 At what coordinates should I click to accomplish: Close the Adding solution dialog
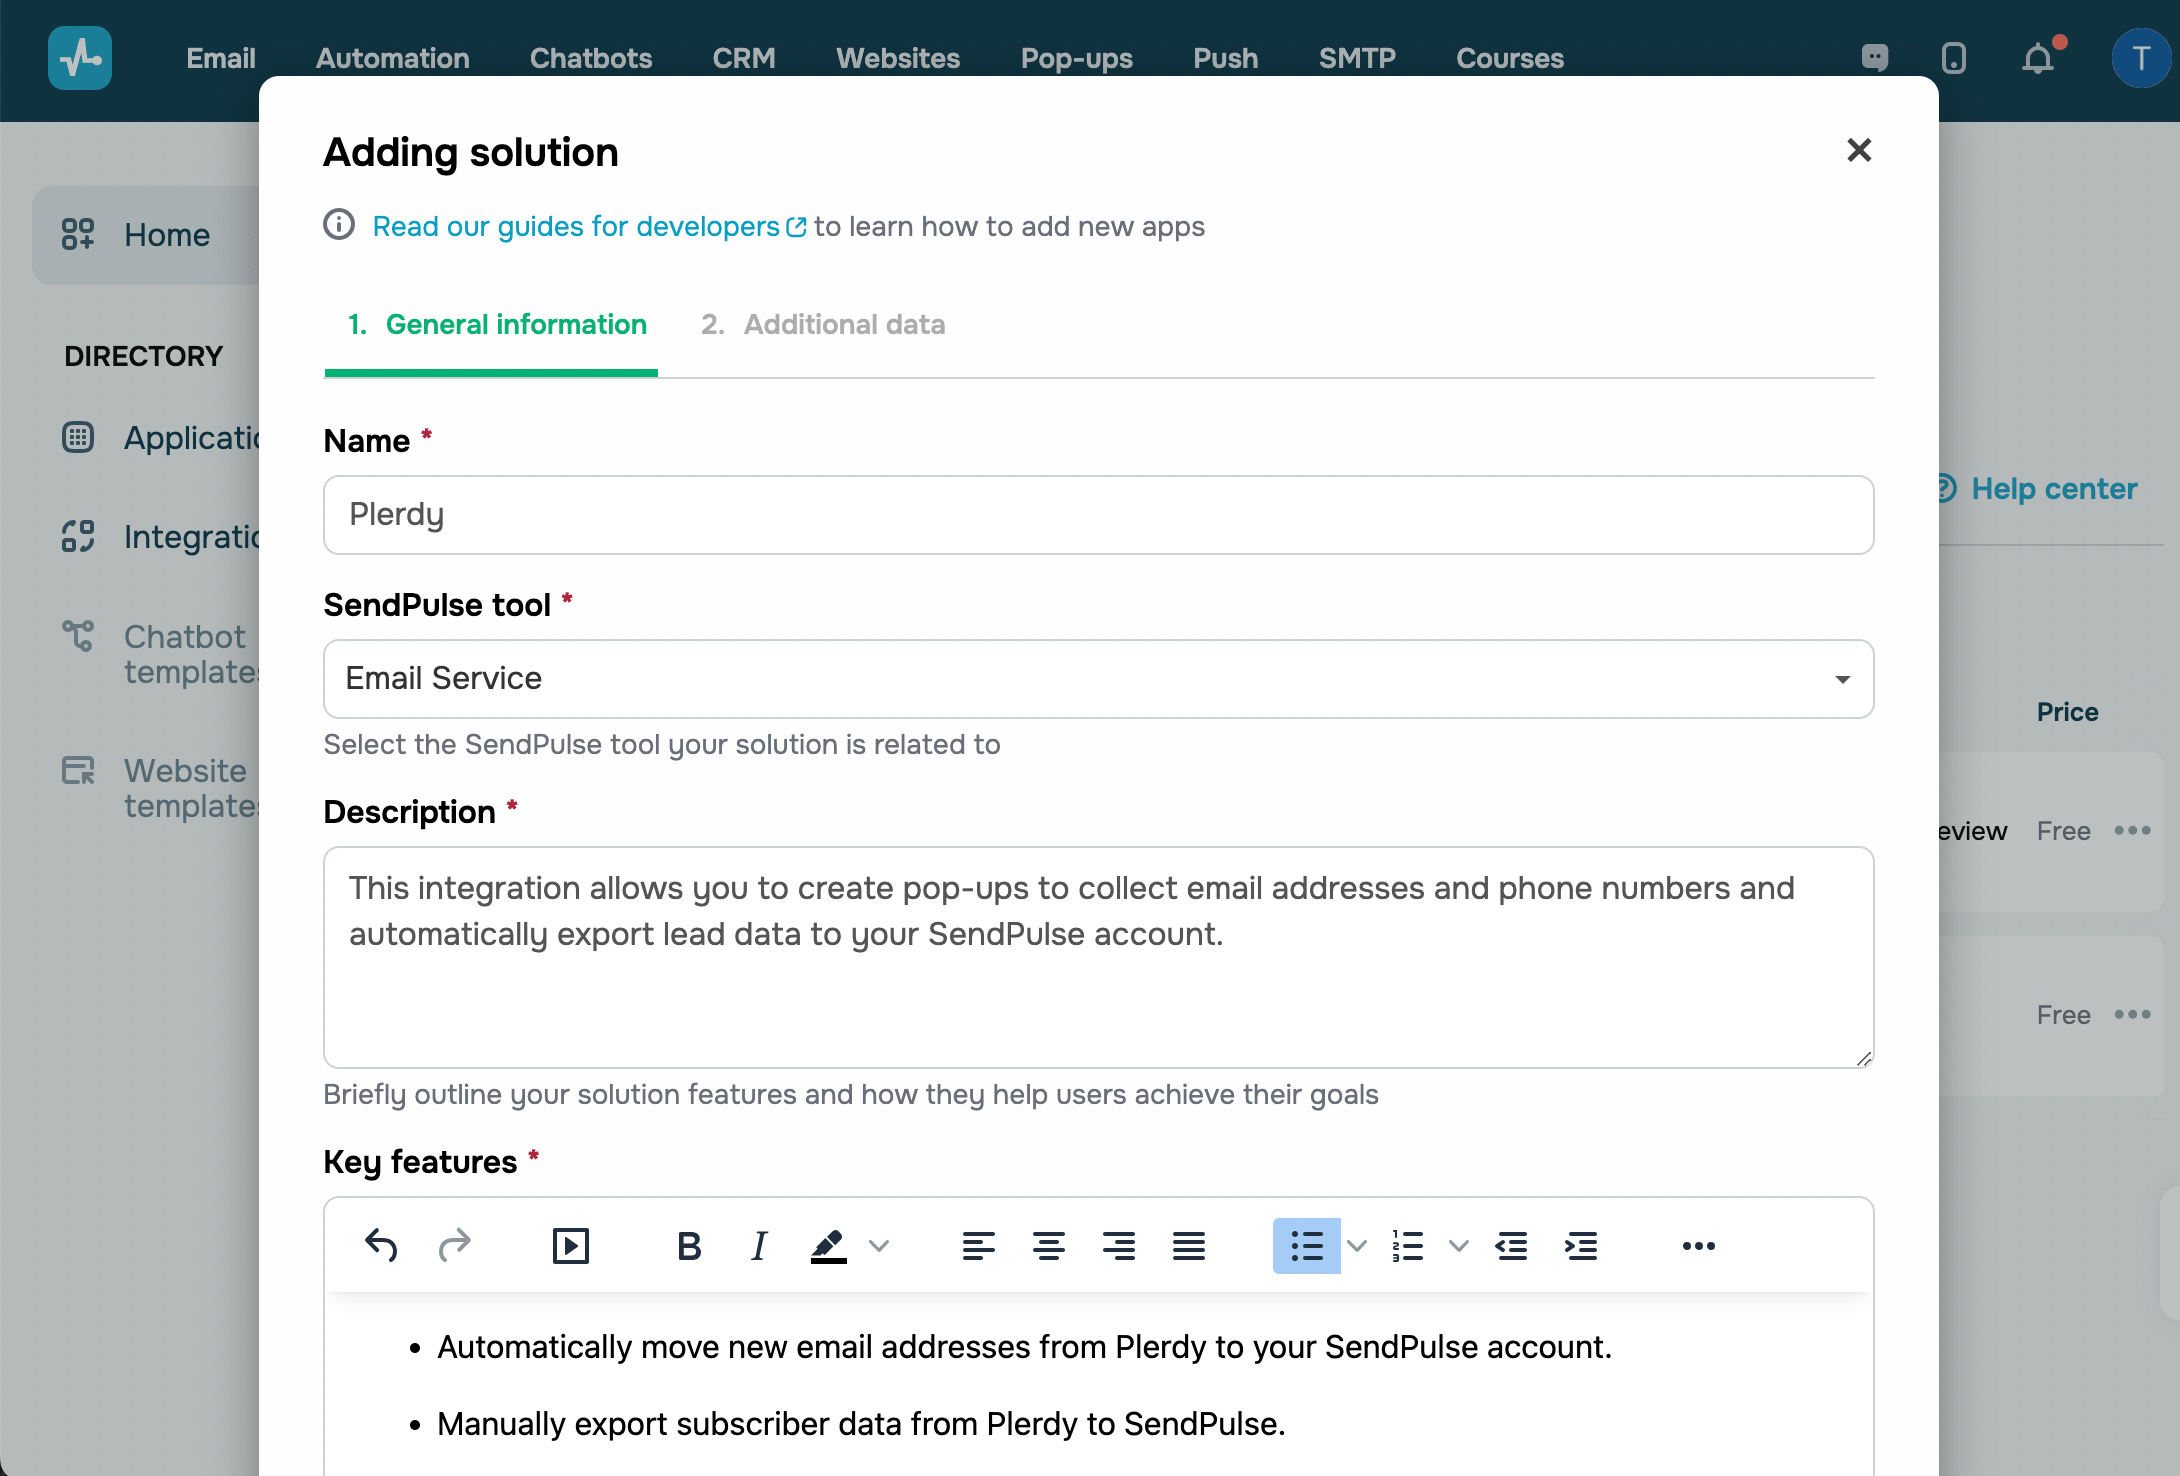pos(1858,150)
